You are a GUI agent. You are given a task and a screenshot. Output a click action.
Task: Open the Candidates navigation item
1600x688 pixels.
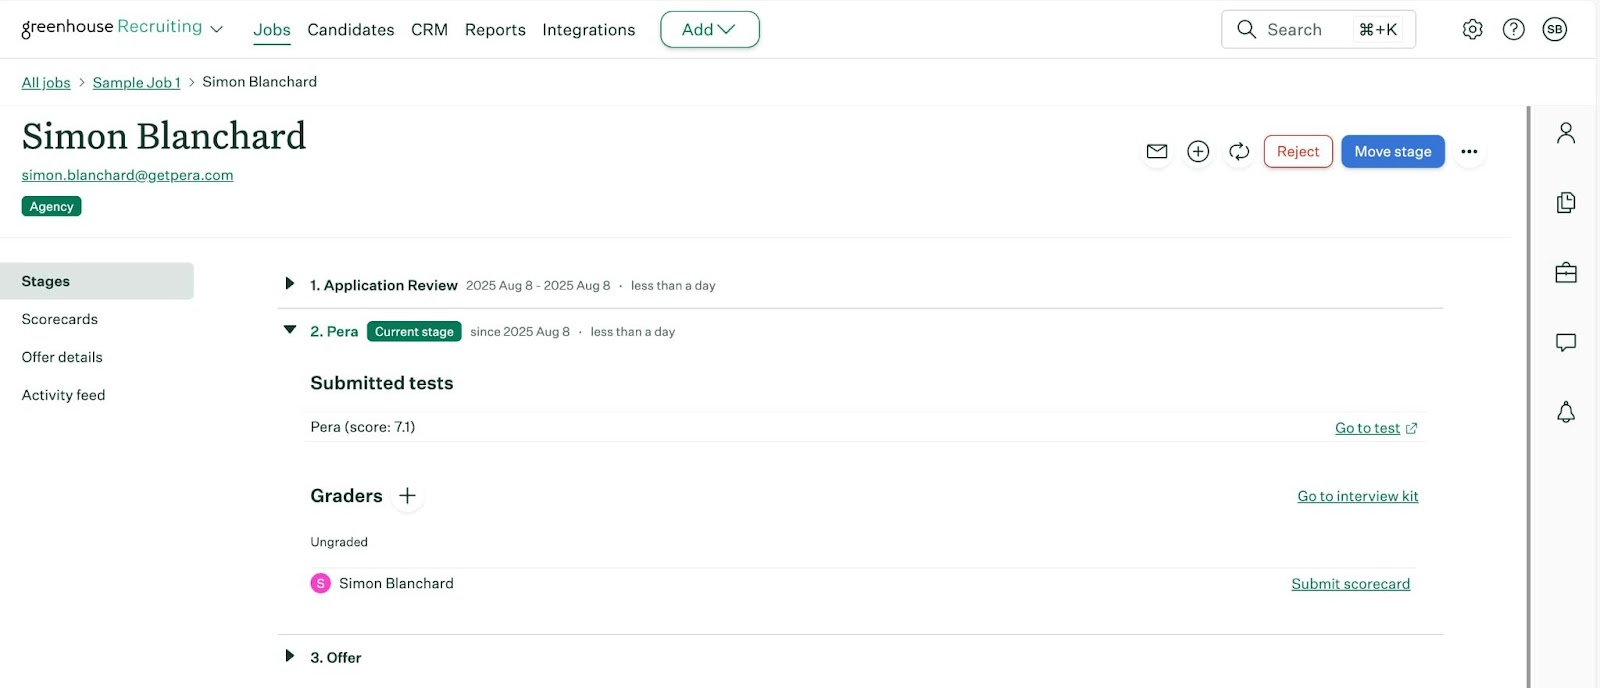coord(350,30)
